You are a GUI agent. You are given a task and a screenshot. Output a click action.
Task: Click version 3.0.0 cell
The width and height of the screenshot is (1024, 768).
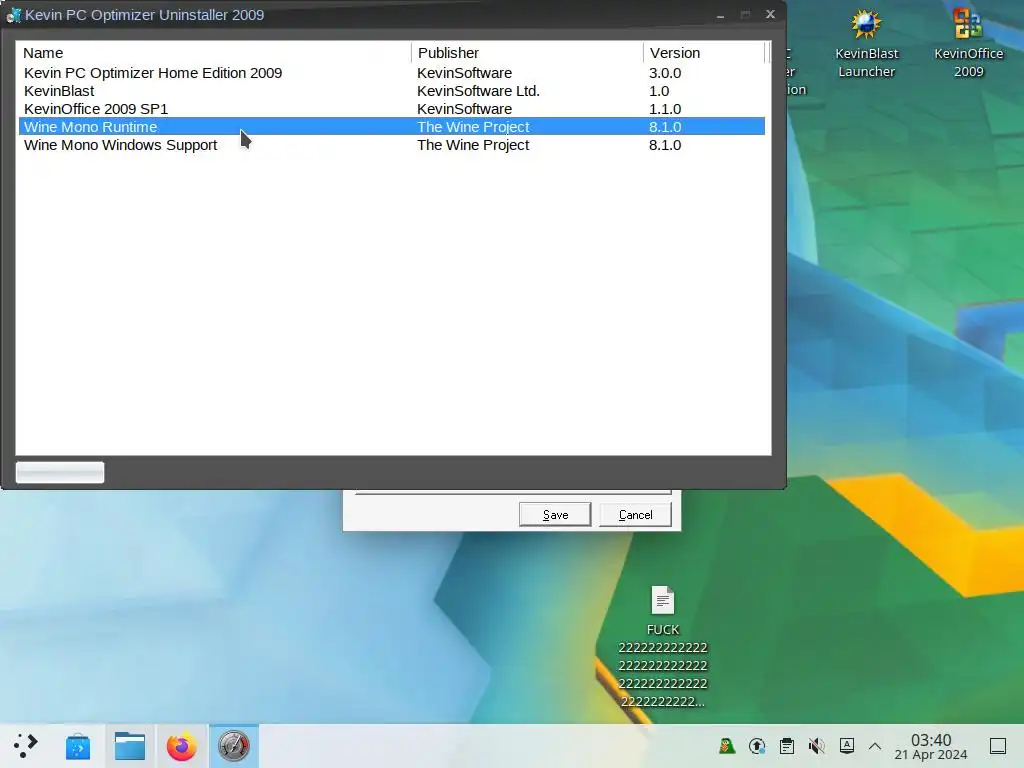tap(665, 72)
